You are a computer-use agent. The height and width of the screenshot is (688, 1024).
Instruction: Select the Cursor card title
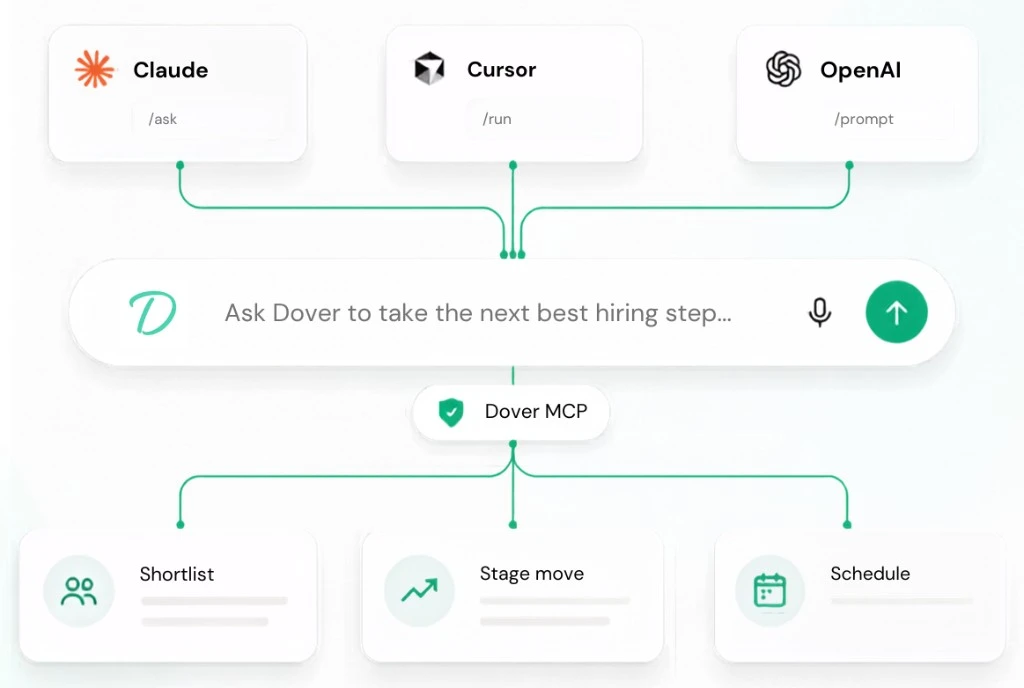pyautogui.click(x=502, y=69)
